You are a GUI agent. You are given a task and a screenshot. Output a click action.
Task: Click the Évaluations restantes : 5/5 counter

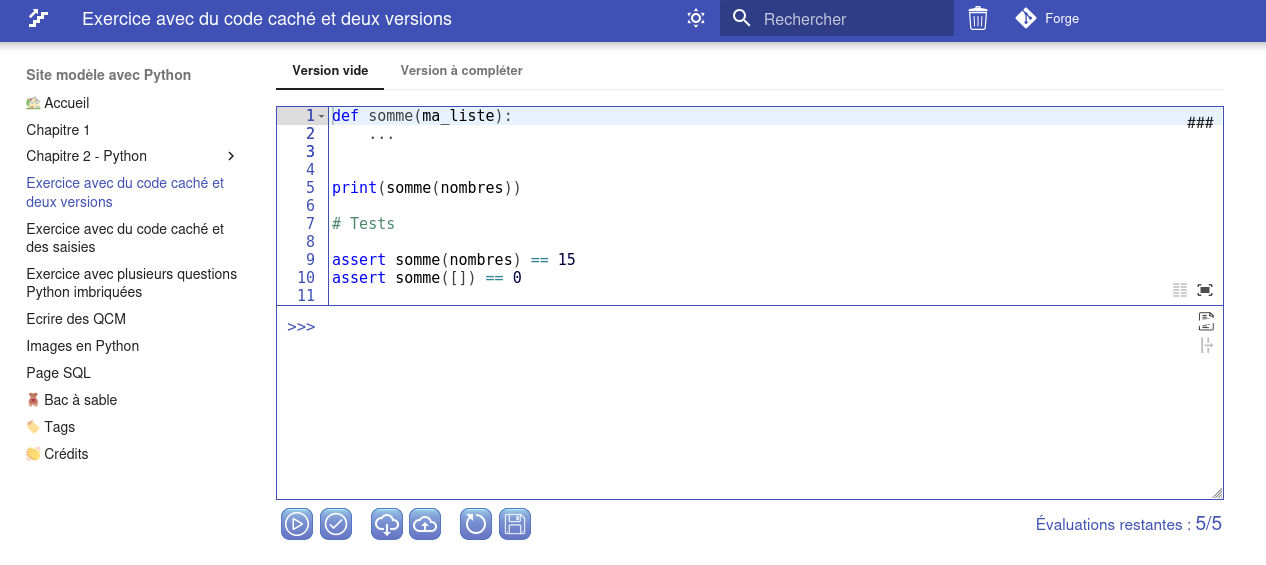[x=1129, y=524]
